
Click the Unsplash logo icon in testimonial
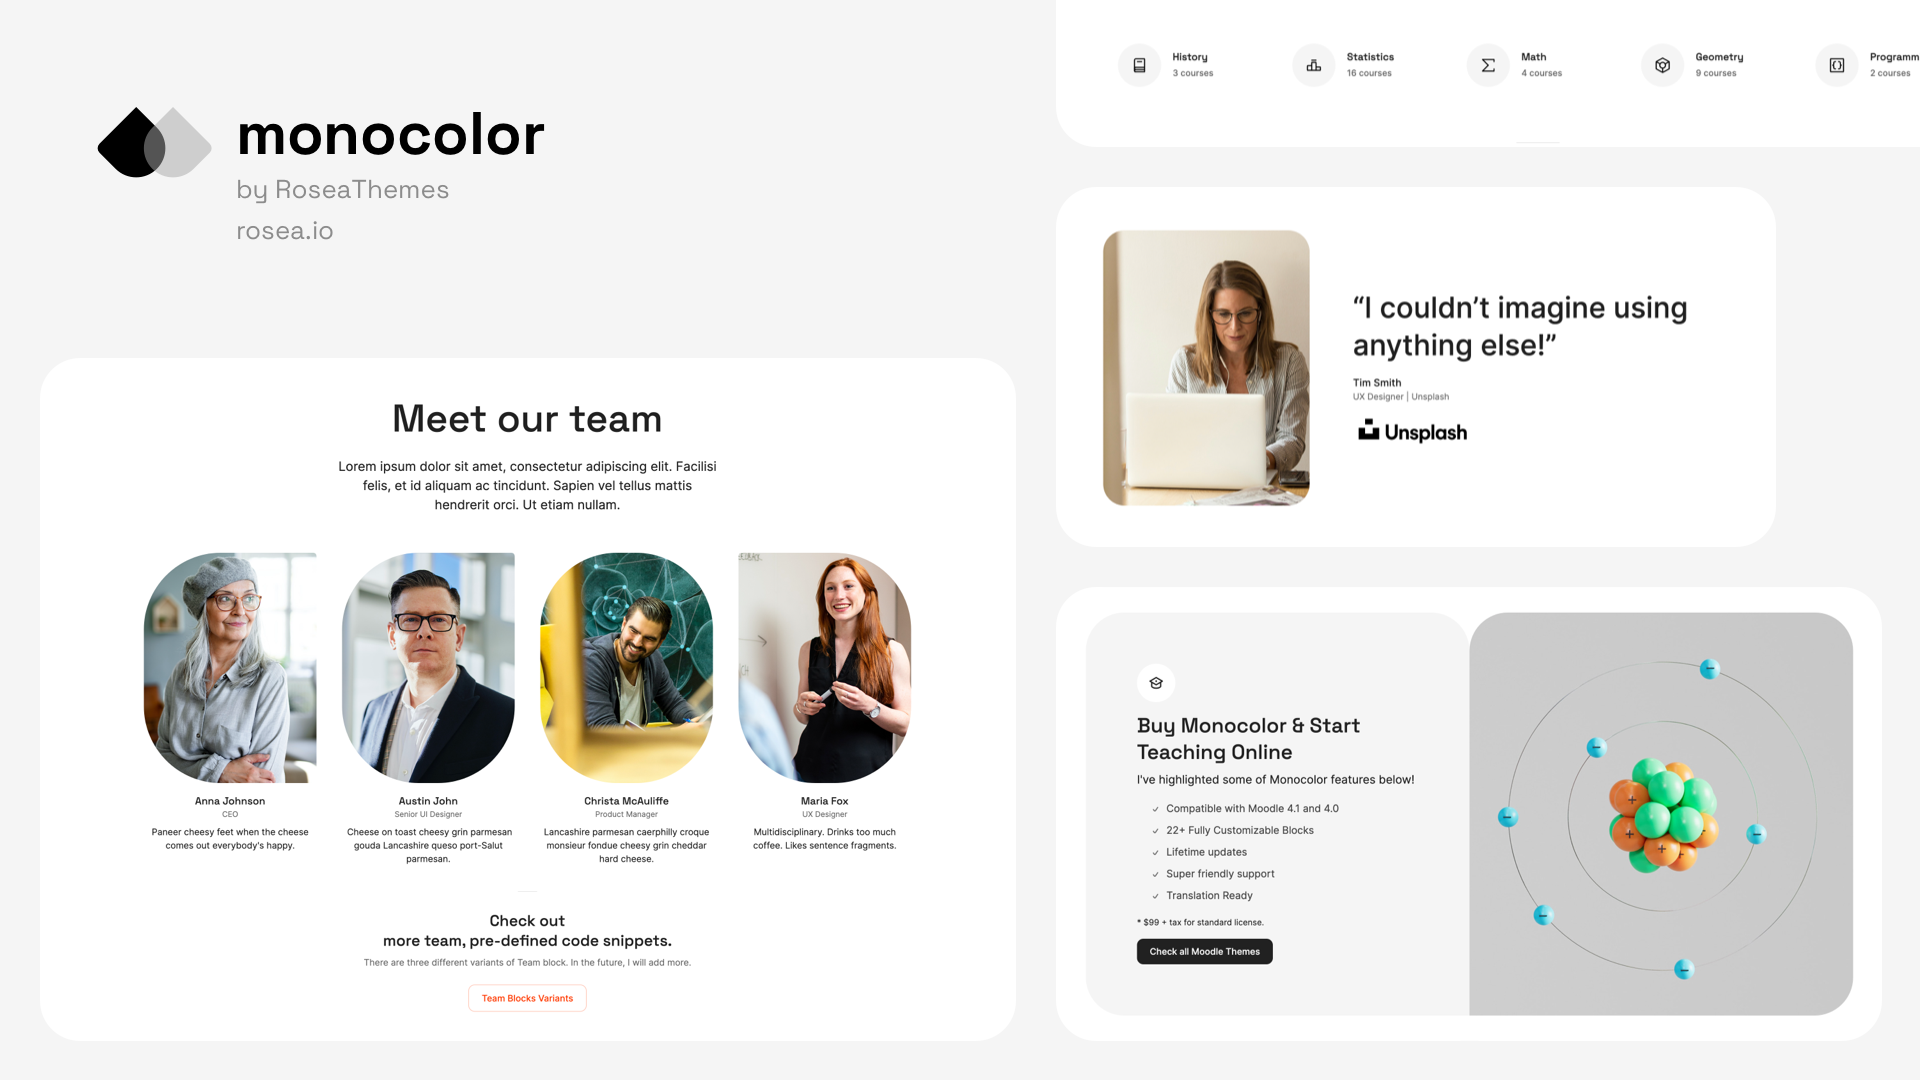[x=1369, y=427]
